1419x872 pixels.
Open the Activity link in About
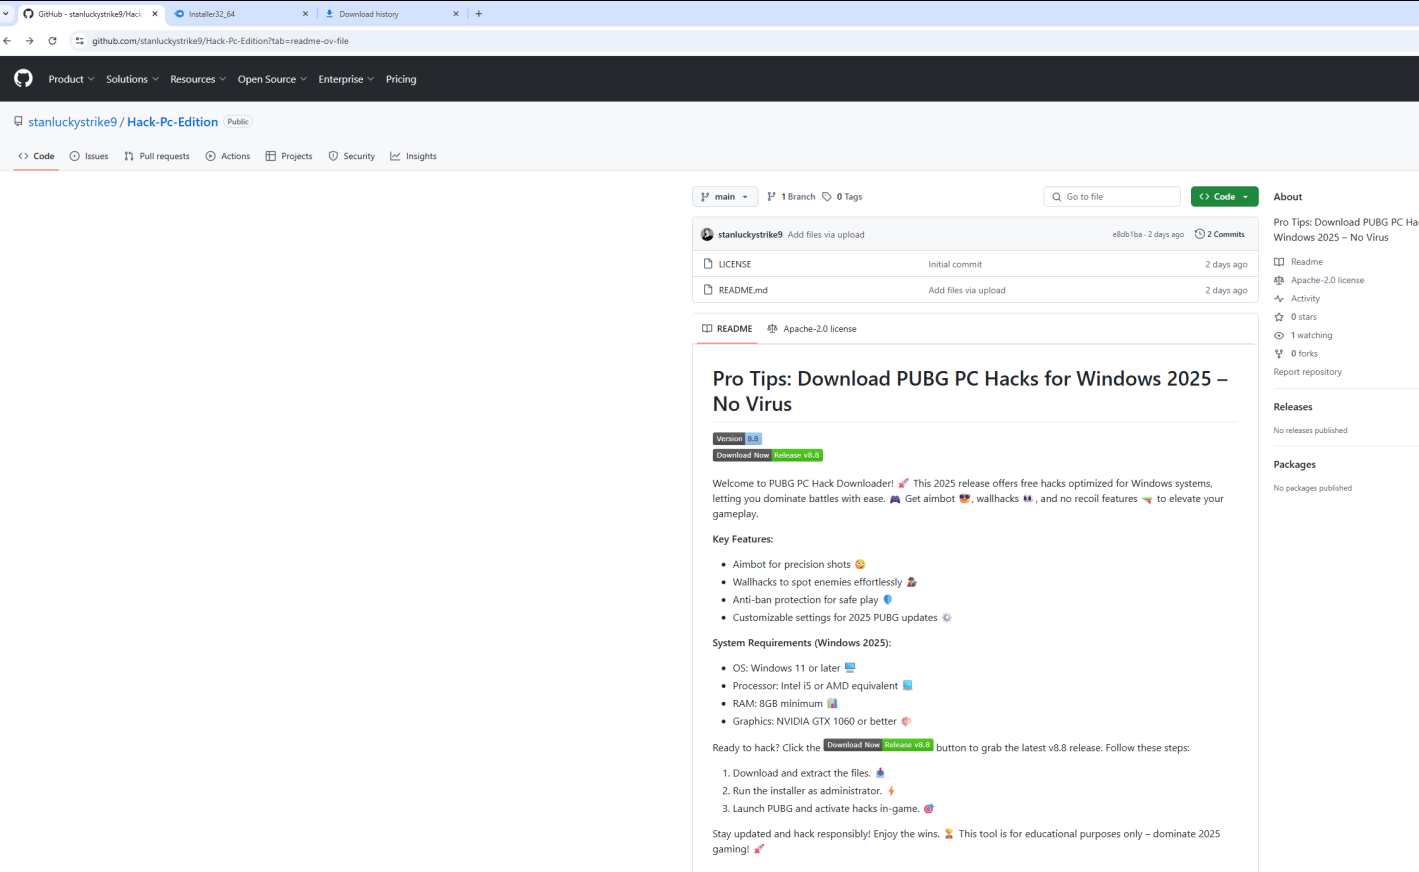pos(1297,299)
